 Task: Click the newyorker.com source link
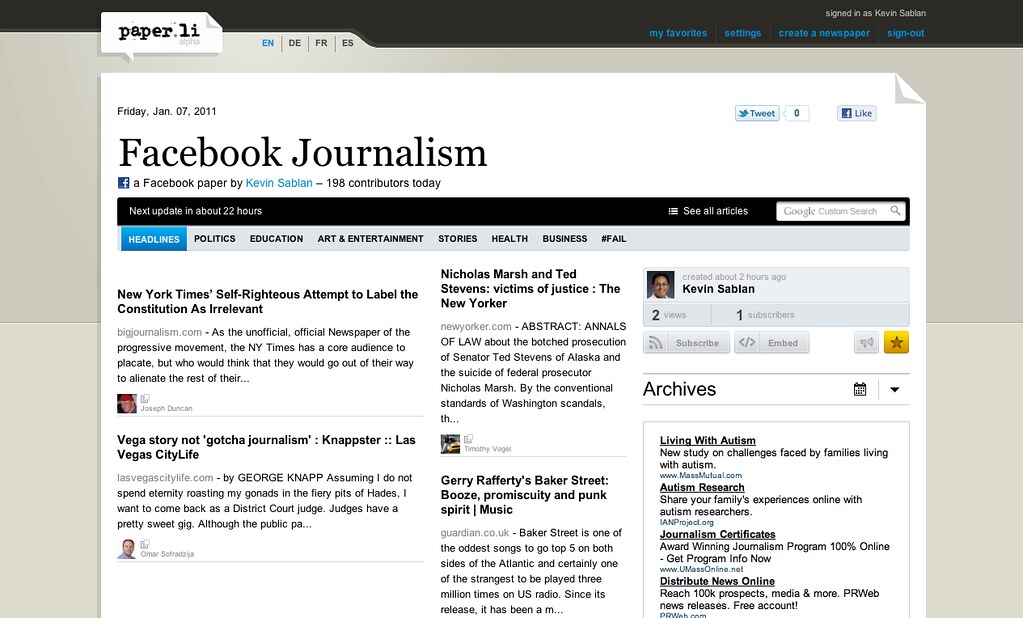pyautogui.click(x=476, y=326)
